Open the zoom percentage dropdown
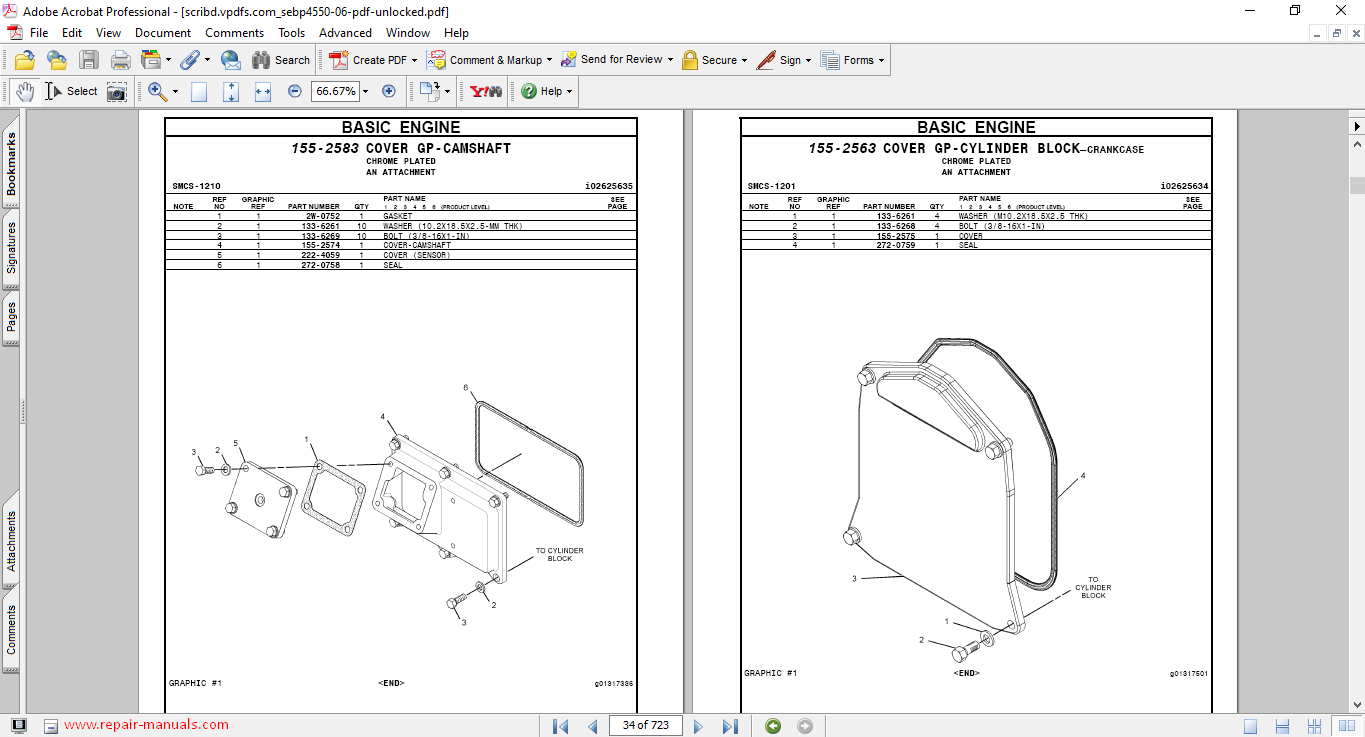 365,91
